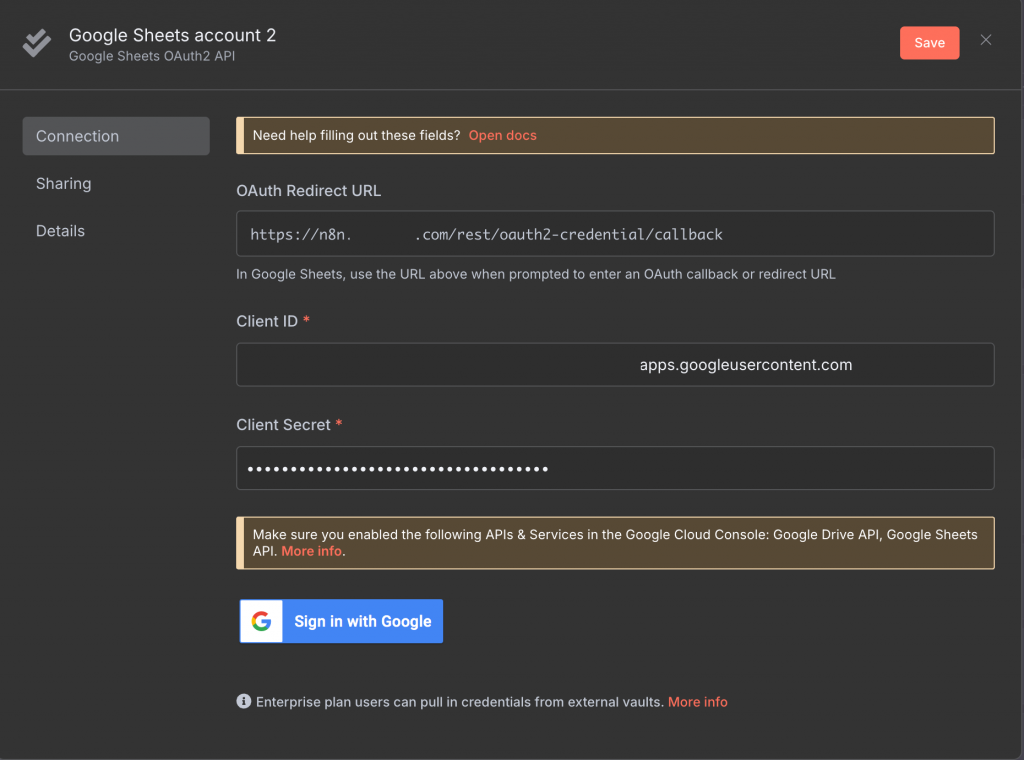Save the Google Sheets credential

point(929,43)
